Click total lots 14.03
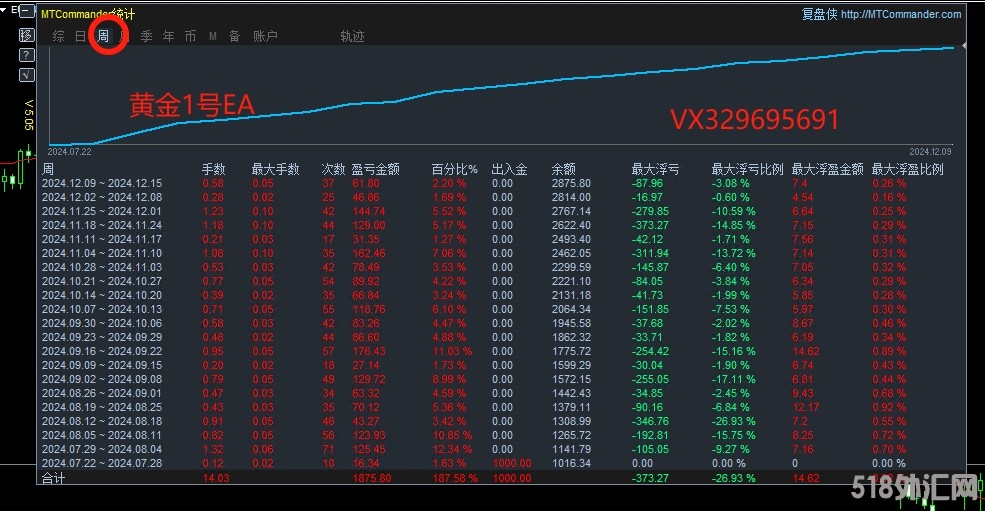The image size is (985, 511). click(215, 478)
